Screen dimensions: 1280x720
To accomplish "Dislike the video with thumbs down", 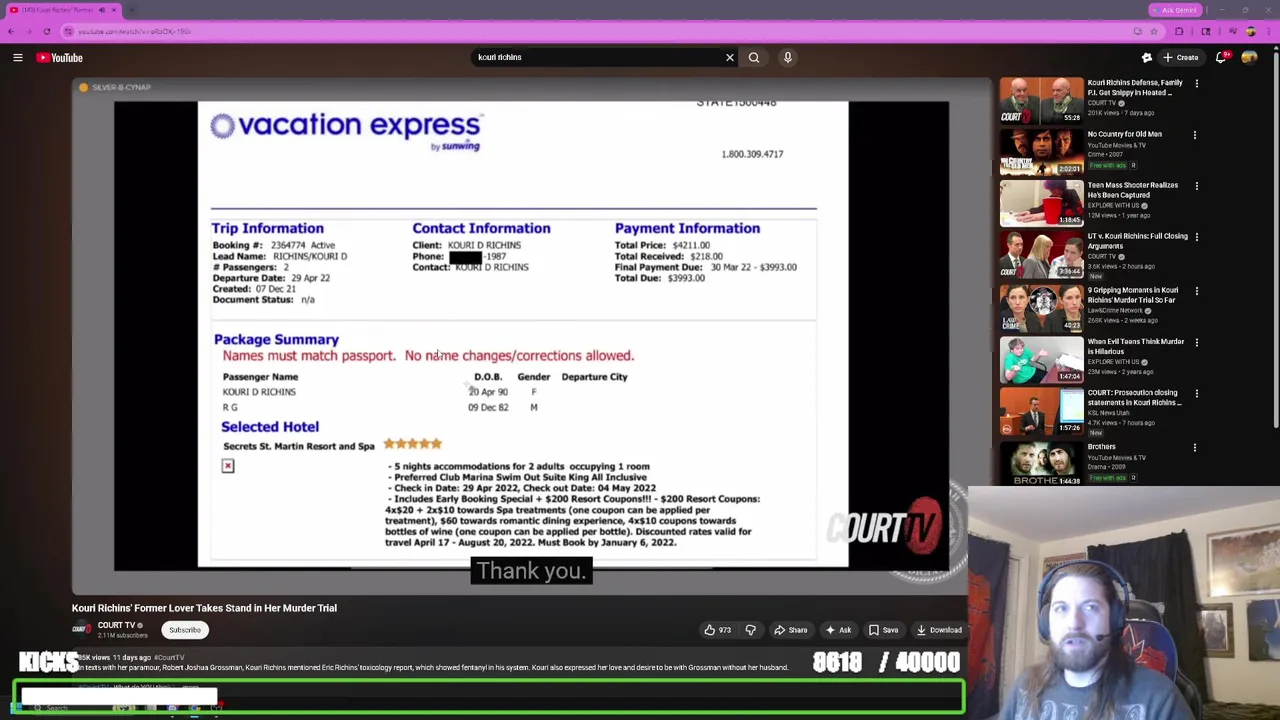I will (x=751, y=630).
